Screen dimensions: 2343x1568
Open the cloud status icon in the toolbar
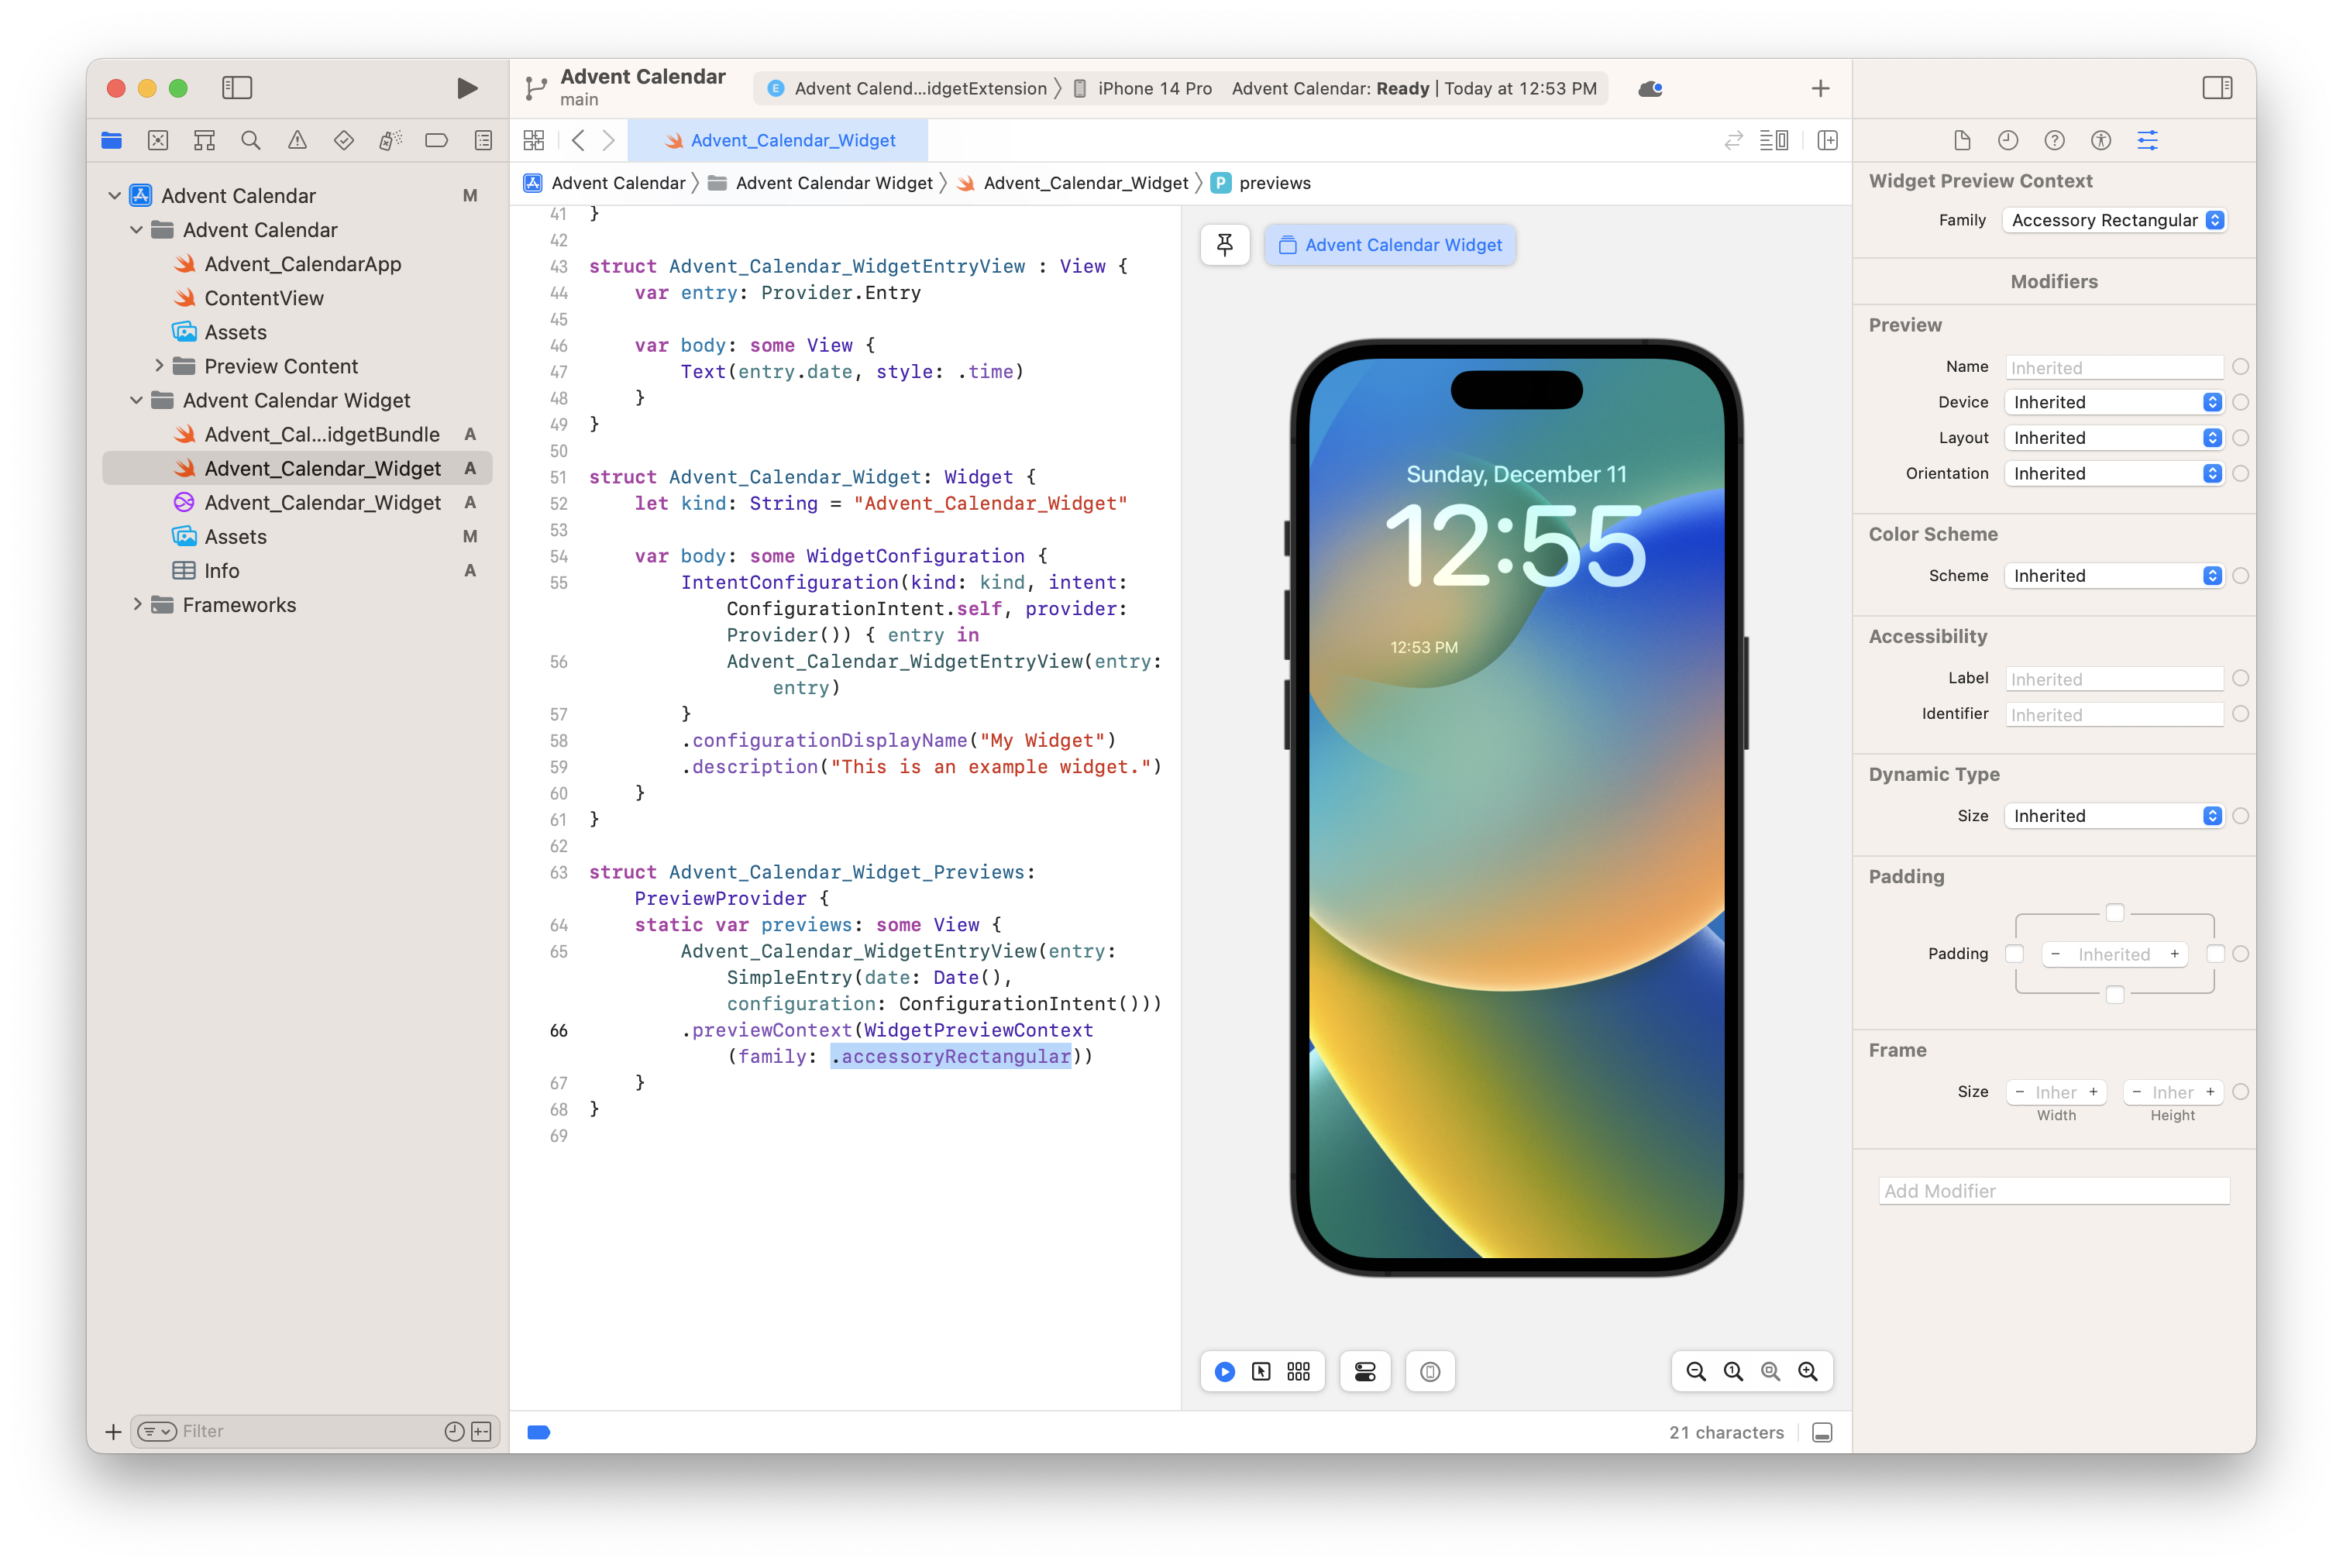pos(1650,89)
